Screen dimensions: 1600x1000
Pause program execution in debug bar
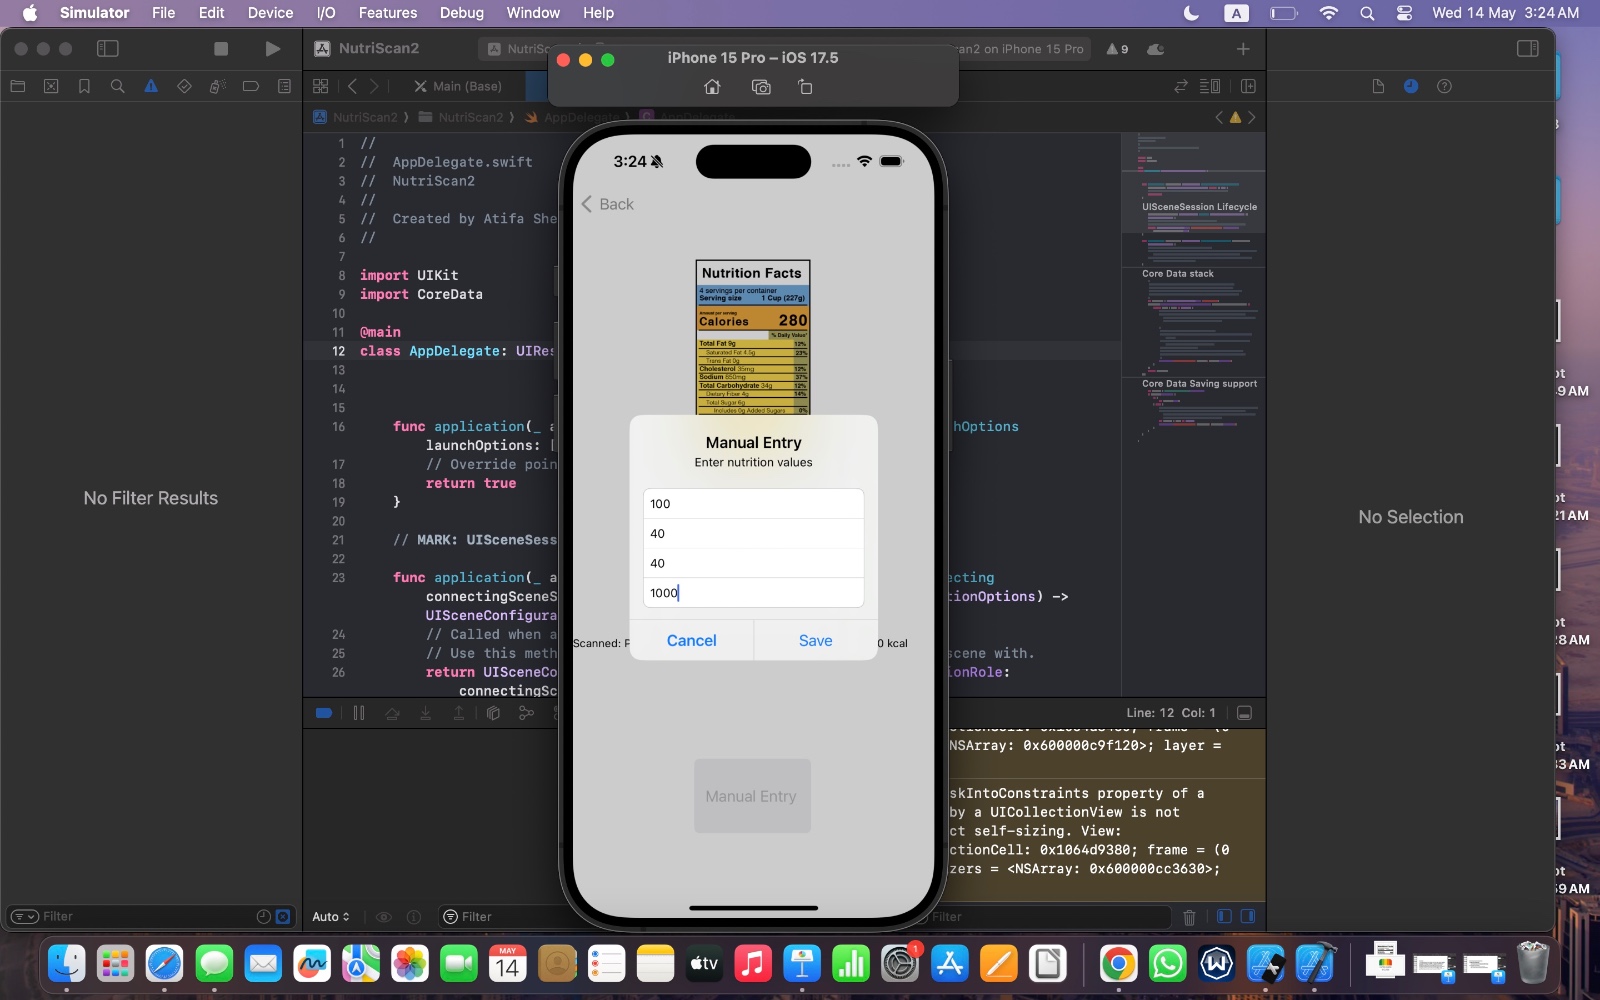[x=359, y=713]
